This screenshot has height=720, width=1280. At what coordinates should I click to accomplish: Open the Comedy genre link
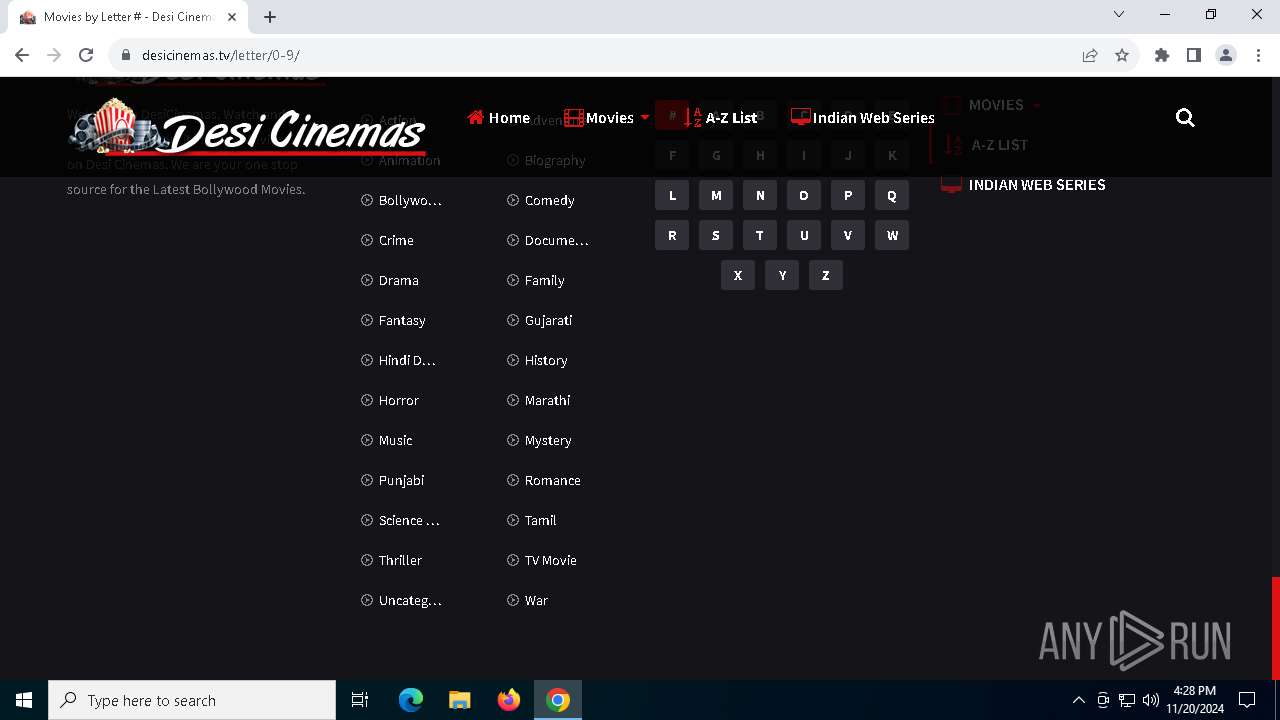pos(541,200)
